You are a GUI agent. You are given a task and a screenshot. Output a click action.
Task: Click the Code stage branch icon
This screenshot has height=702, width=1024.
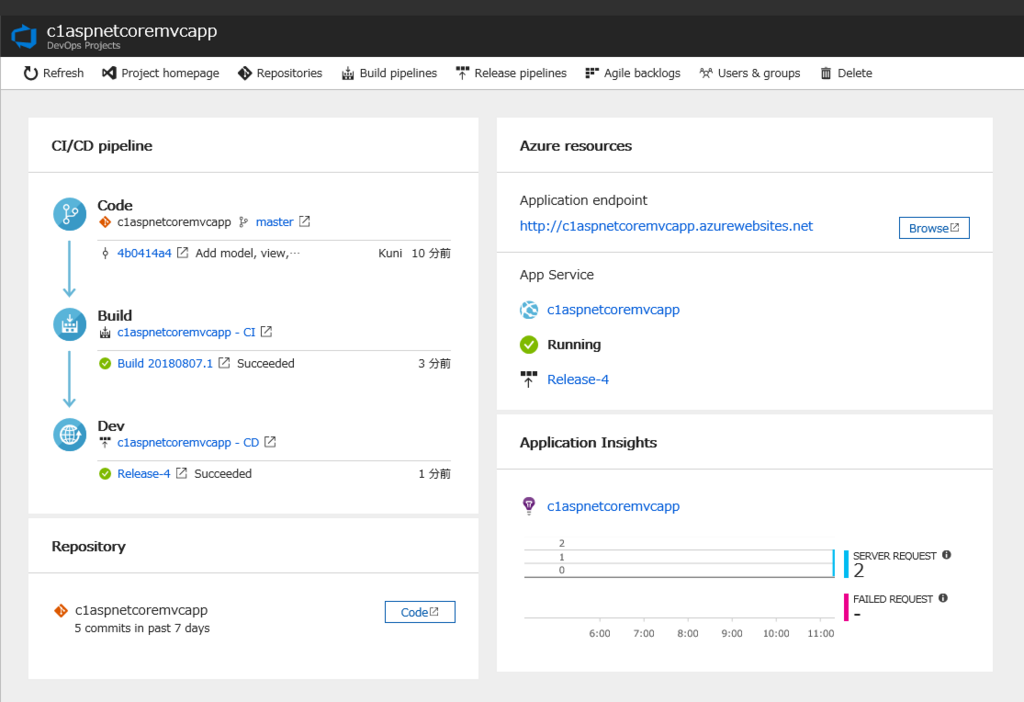(70, 214)
